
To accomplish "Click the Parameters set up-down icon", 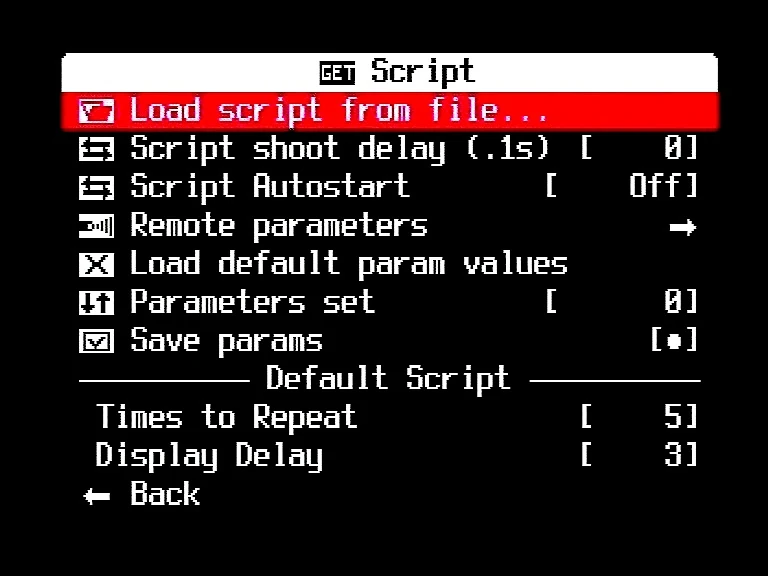I will tap(96, 303).
